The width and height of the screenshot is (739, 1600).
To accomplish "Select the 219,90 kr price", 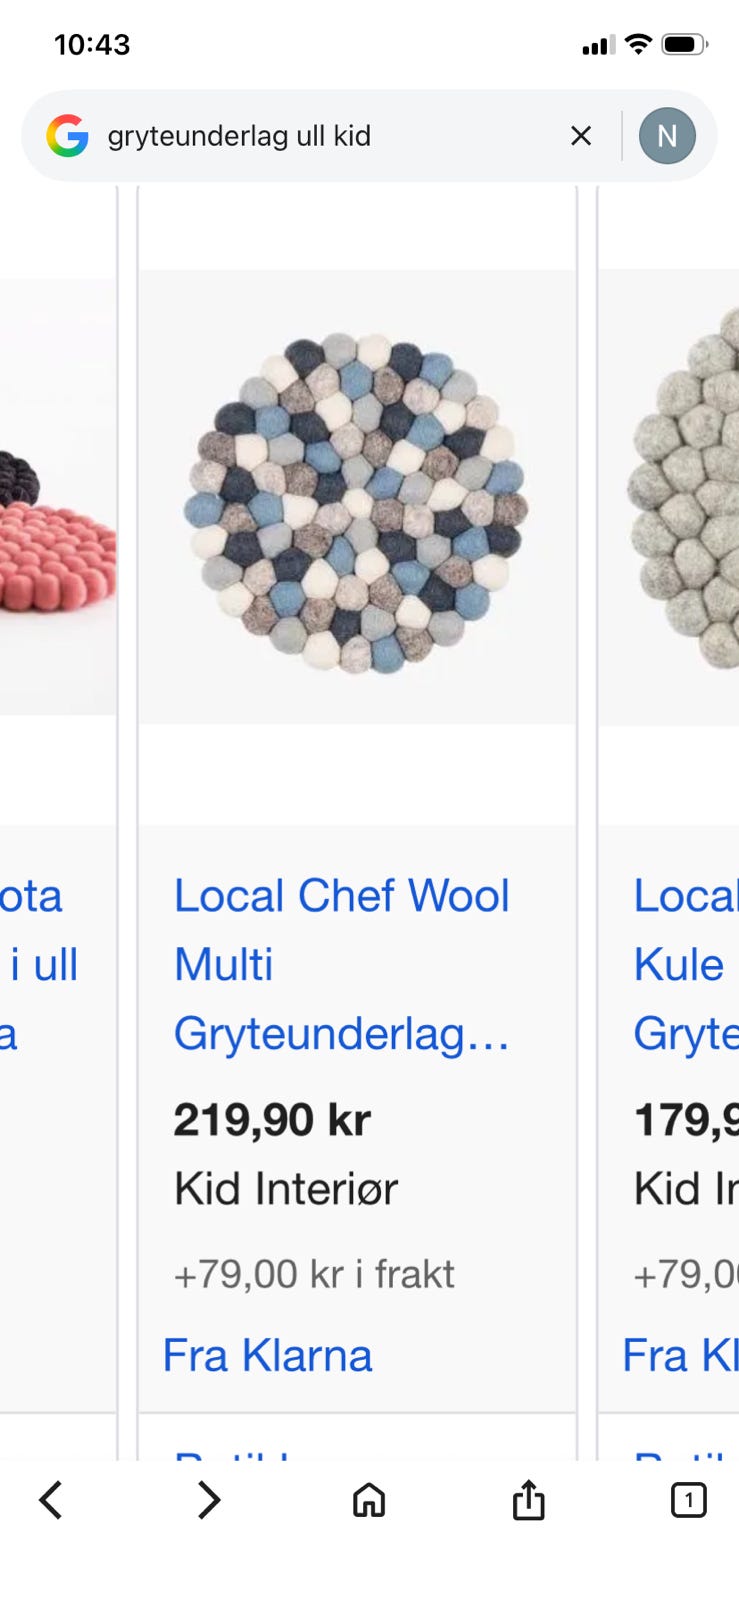I will (272, 1120).
